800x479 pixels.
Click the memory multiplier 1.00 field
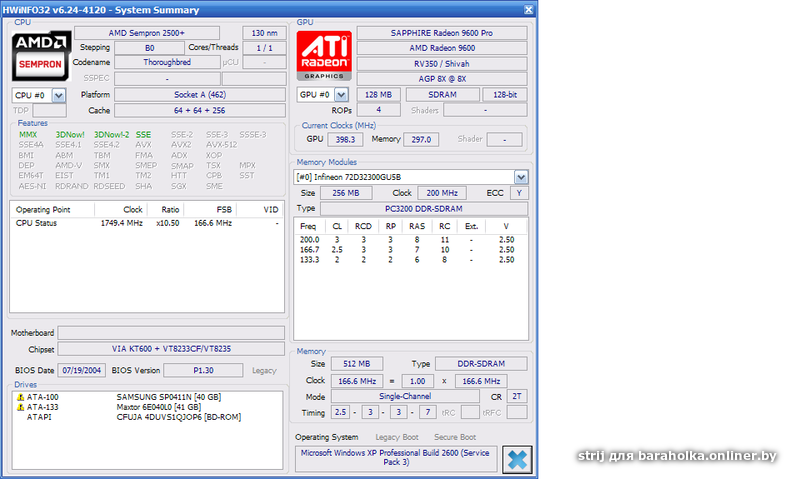[x=417, y=381]
